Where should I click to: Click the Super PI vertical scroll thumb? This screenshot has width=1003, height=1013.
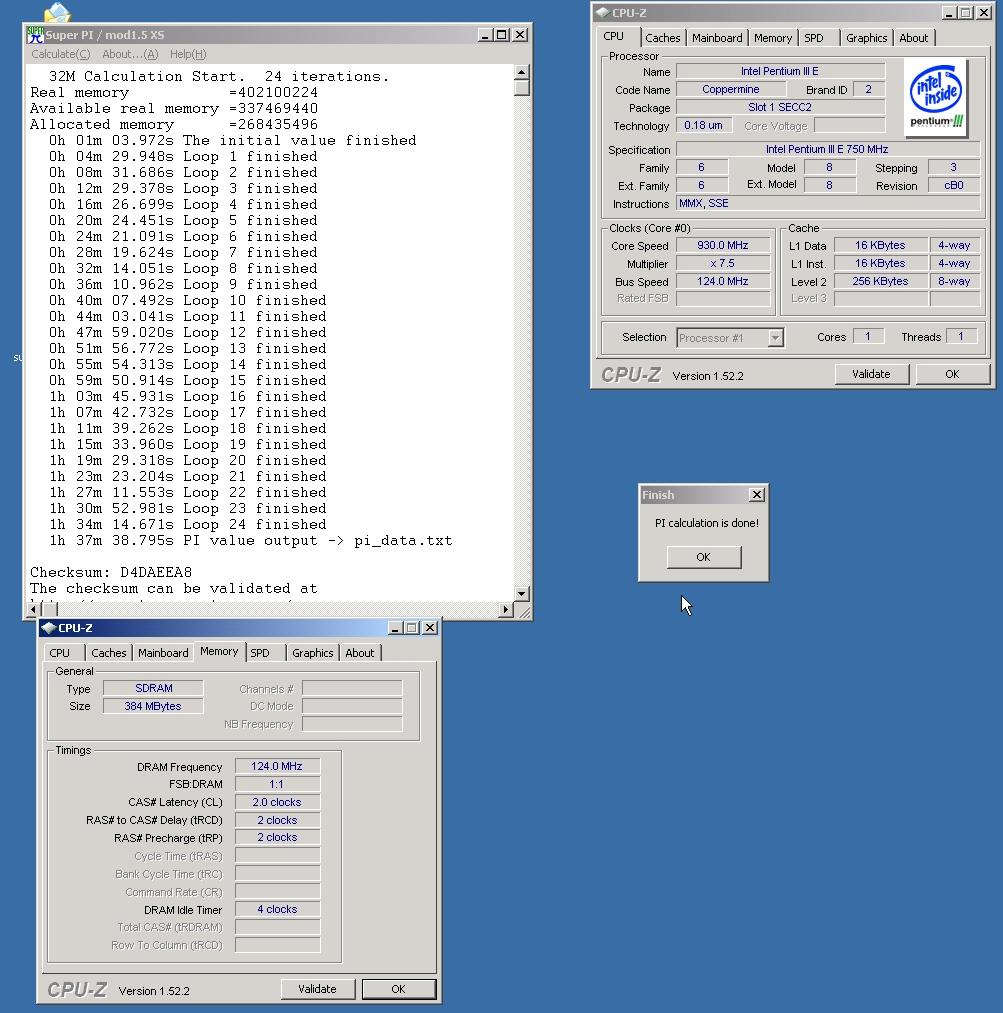click(x=521, y=87)
